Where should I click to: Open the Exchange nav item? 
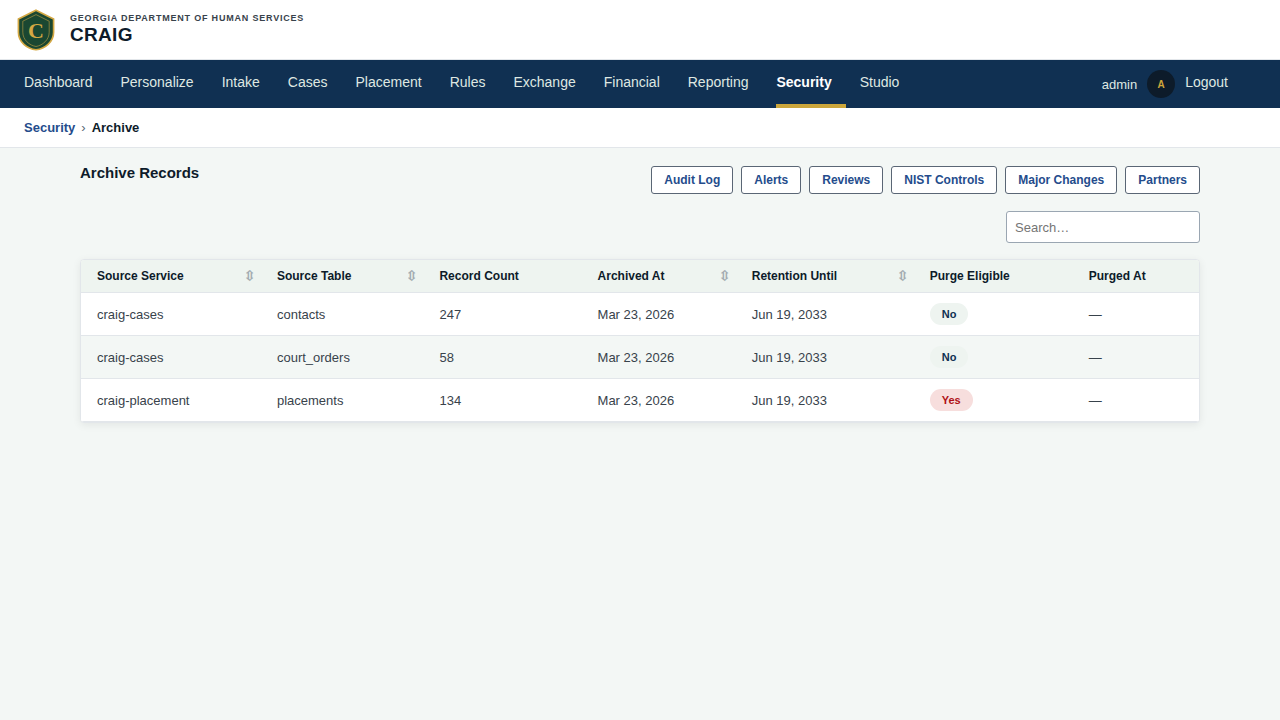click(x=545, y=82)
